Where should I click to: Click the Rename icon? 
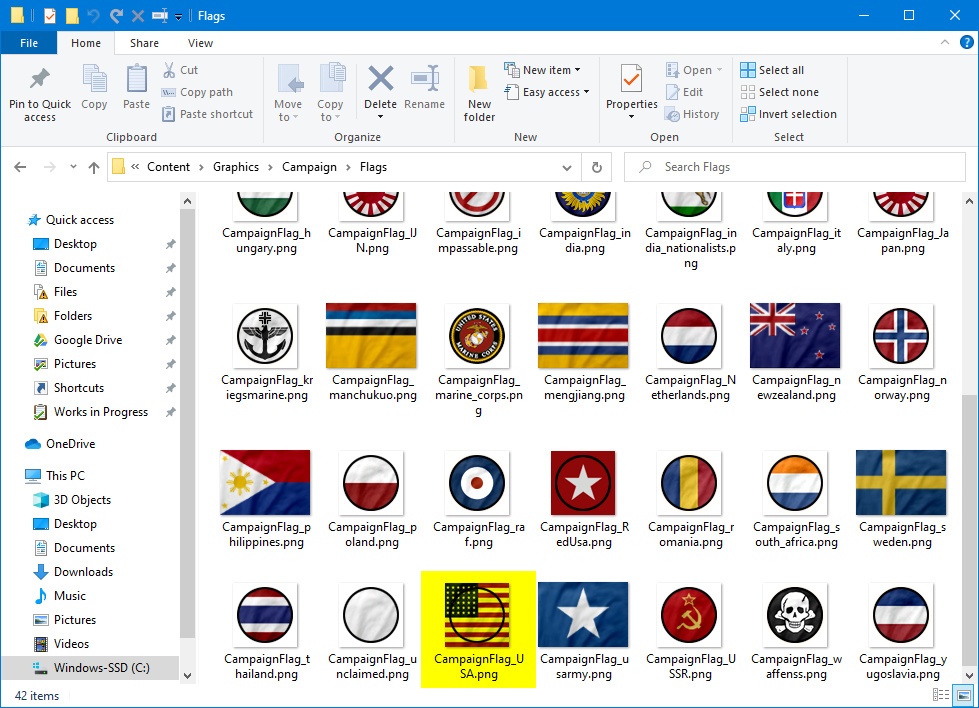[425, 79]
